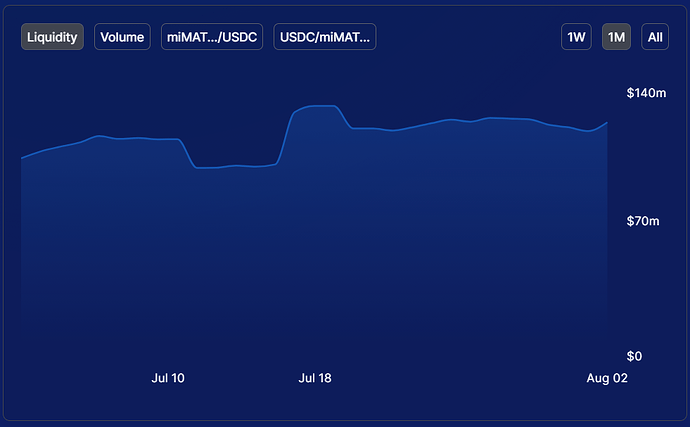Click the $0 y-axis label
Screen dimensions: 690x427
tap(634, 356)
